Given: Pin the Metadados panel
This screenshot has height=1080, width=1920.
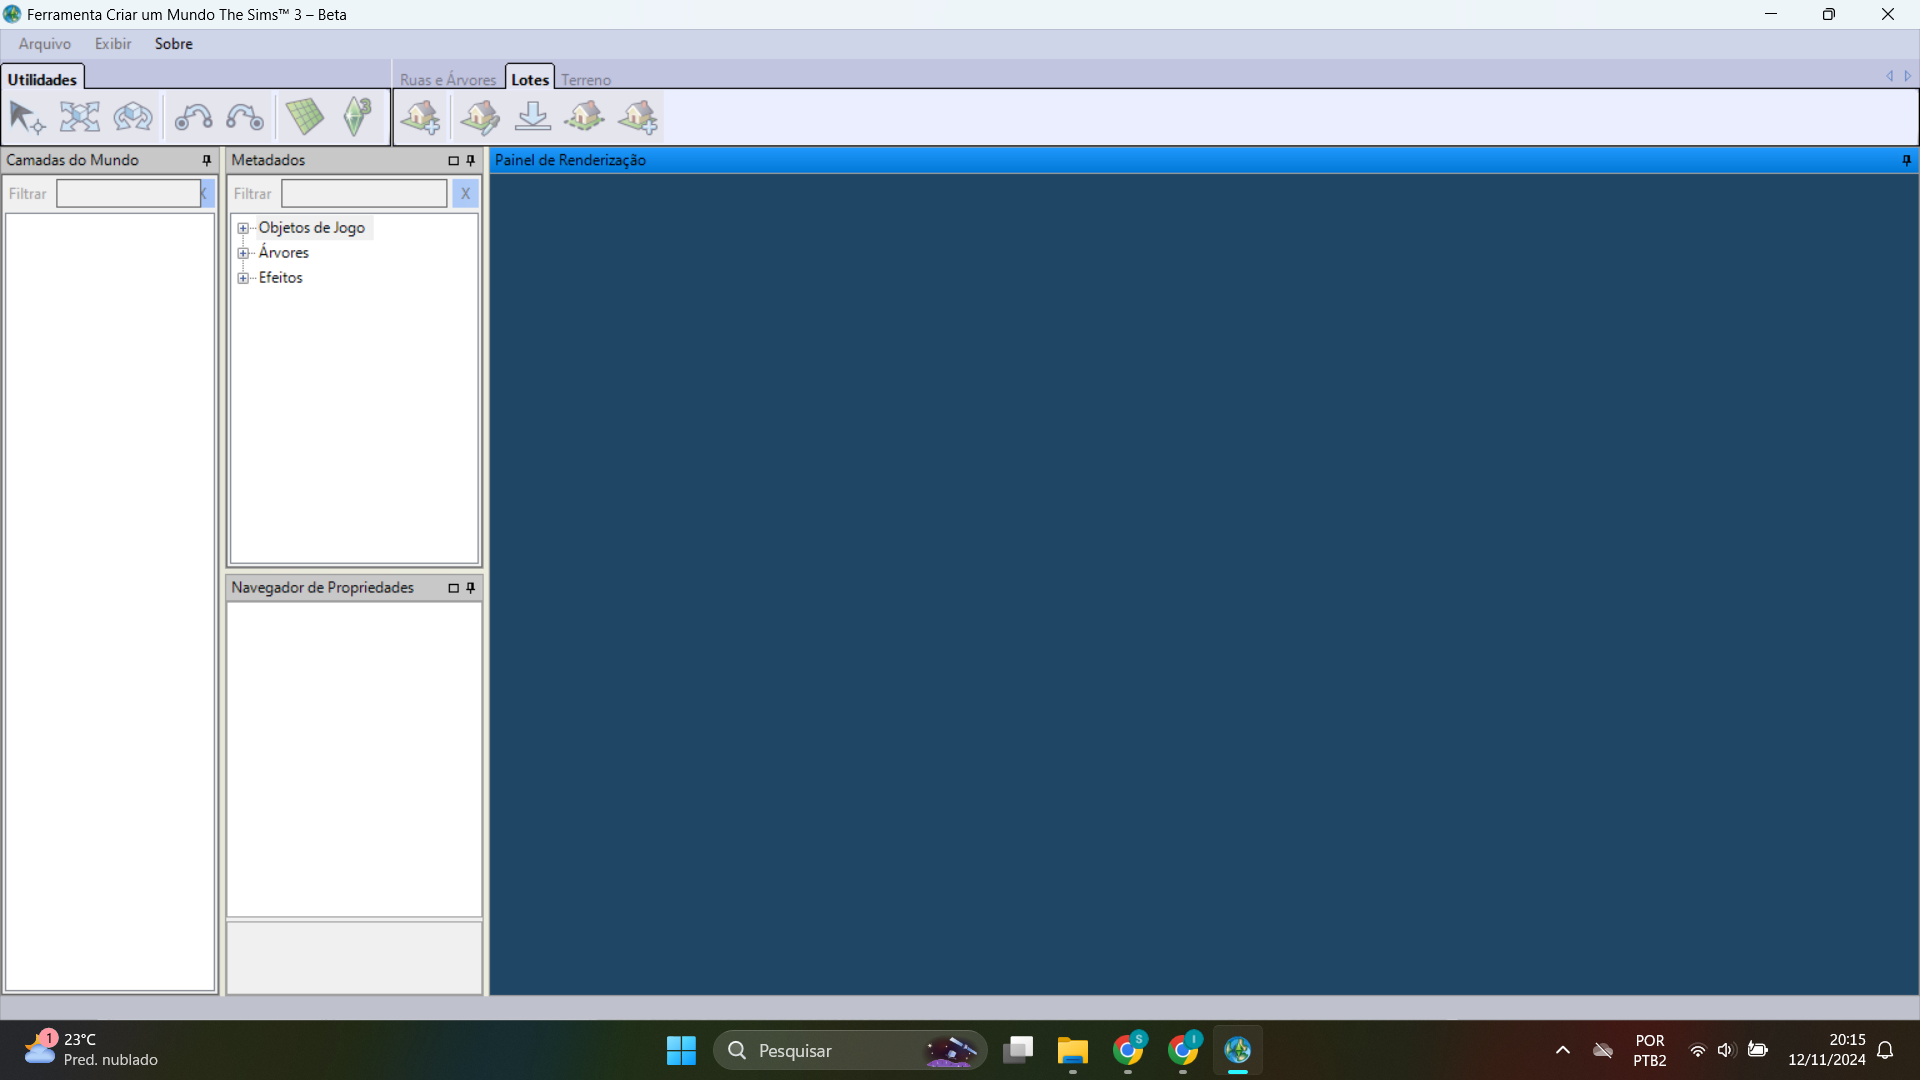Looking at the screenshot, I should tap(469, 160).
